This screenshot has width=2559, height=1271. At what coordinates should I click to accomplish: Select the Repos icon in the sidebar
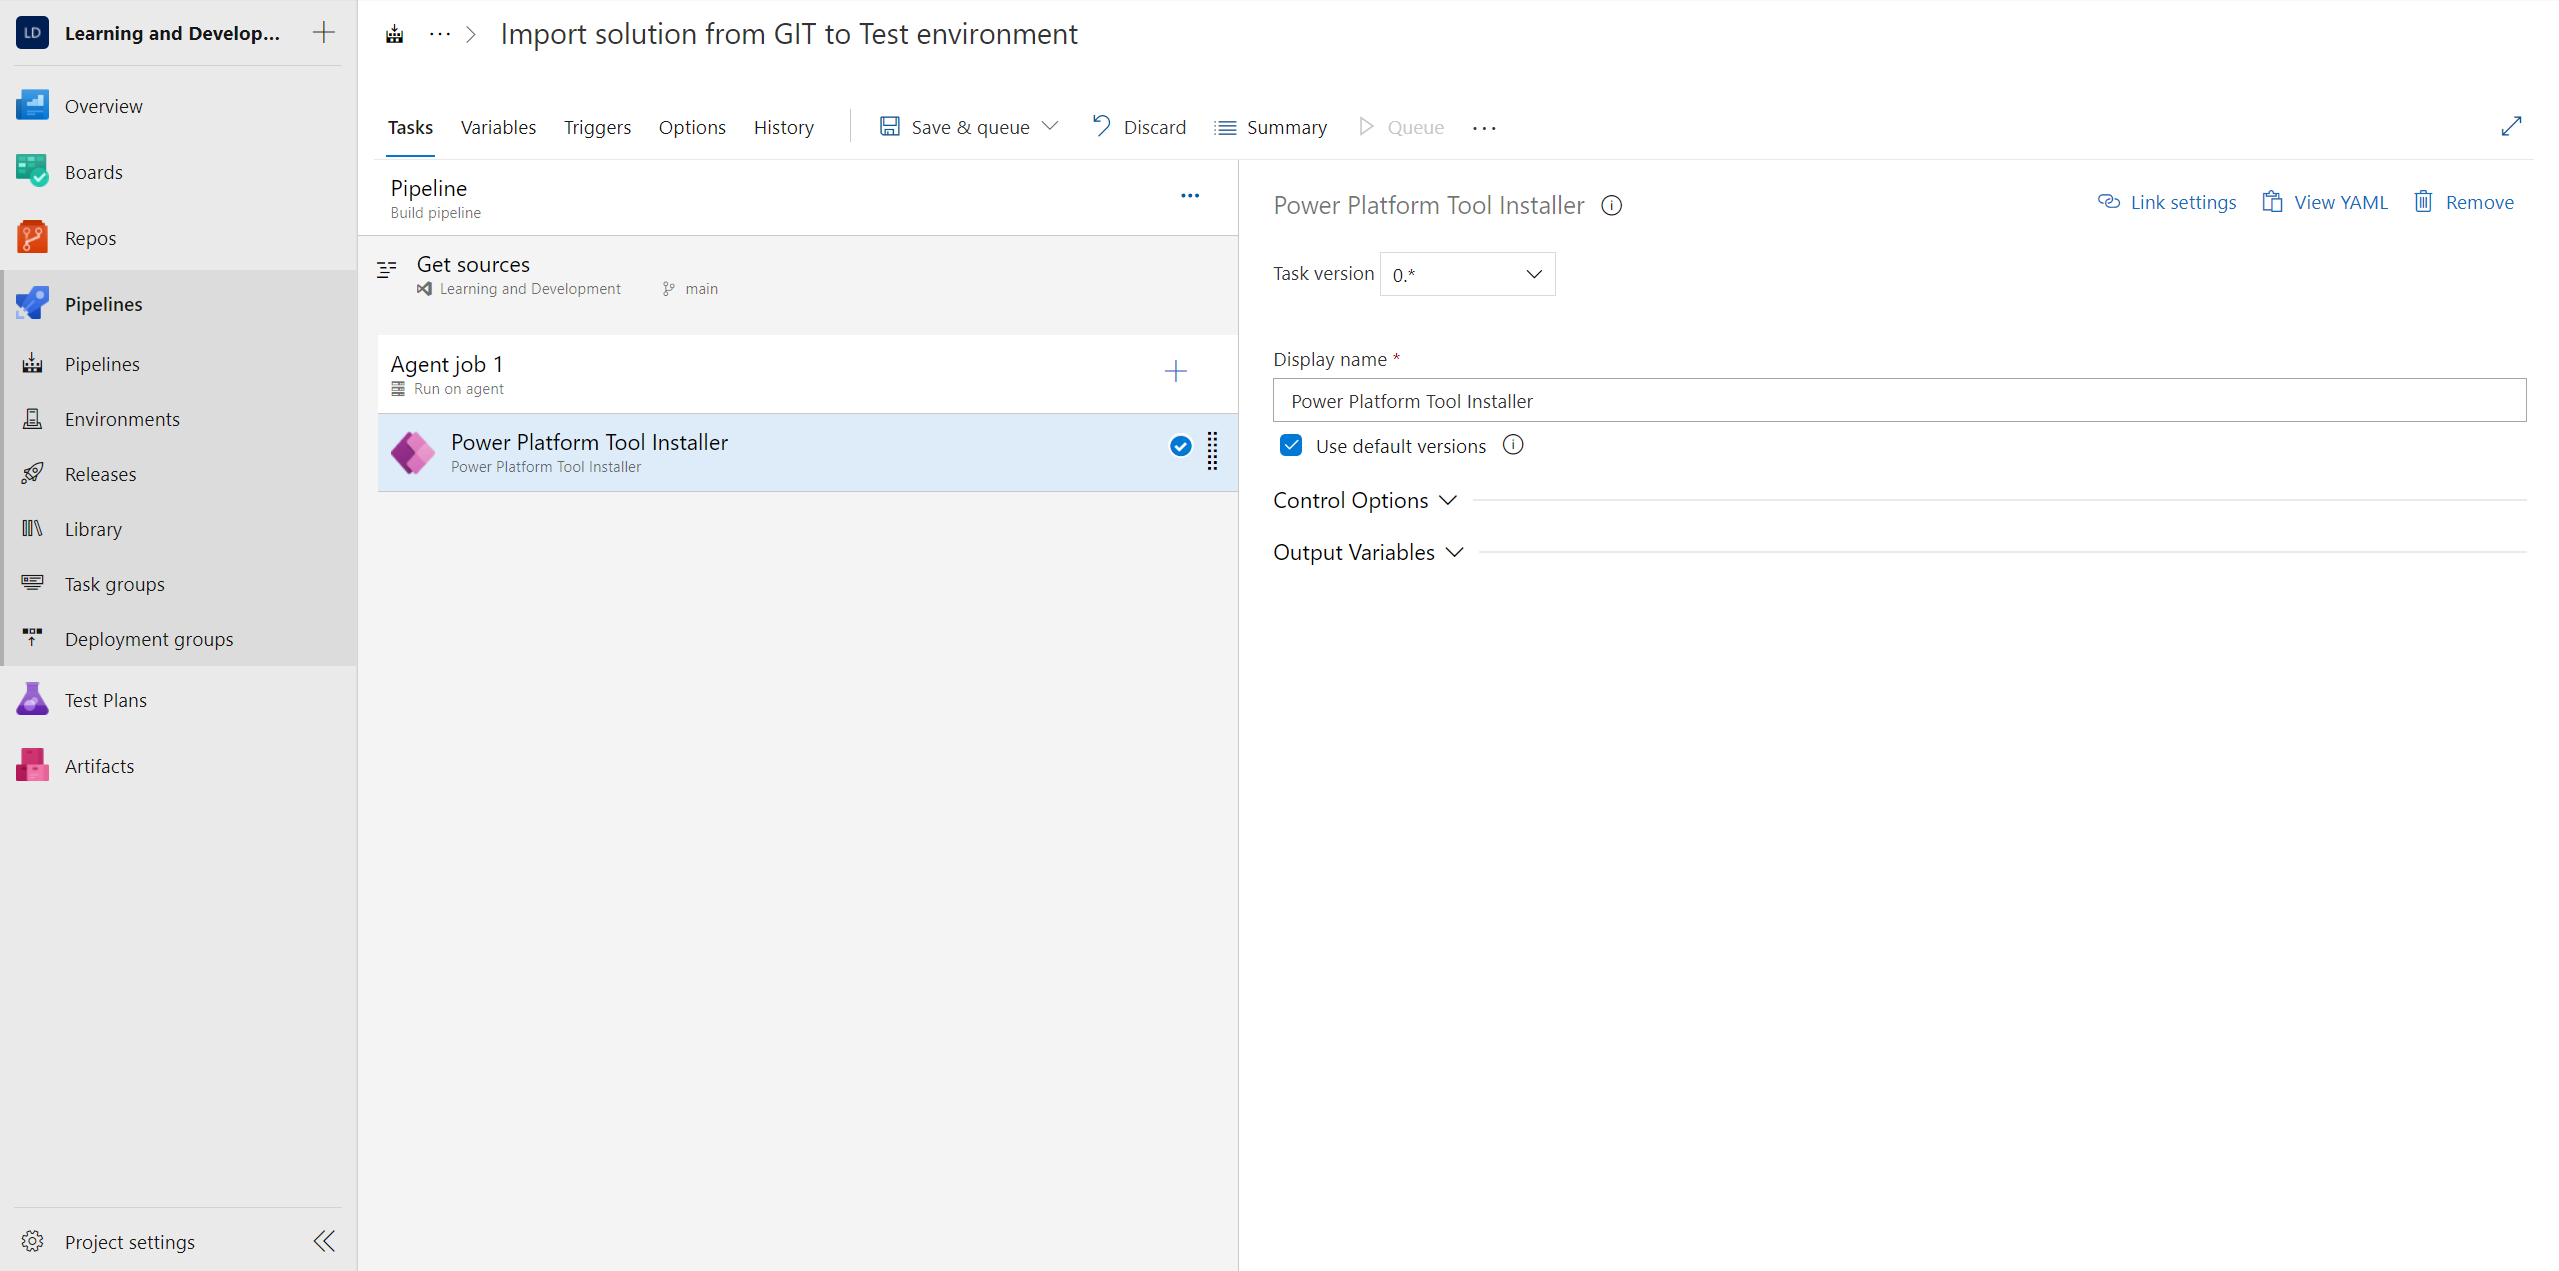31,237
